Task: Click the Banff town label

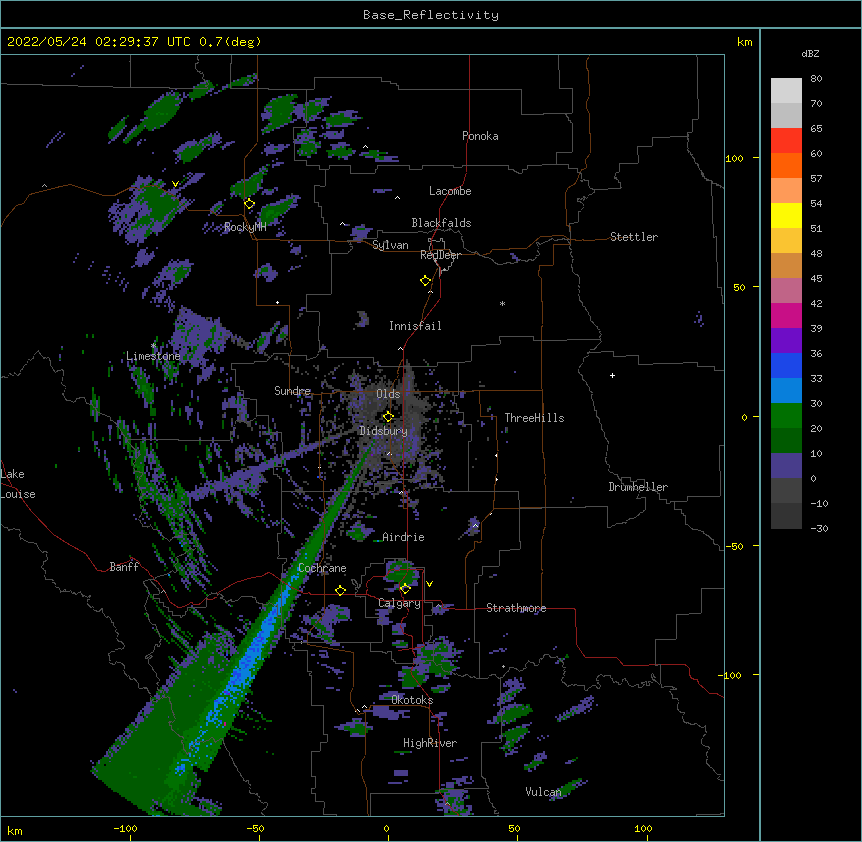Action: coord(124,567)
